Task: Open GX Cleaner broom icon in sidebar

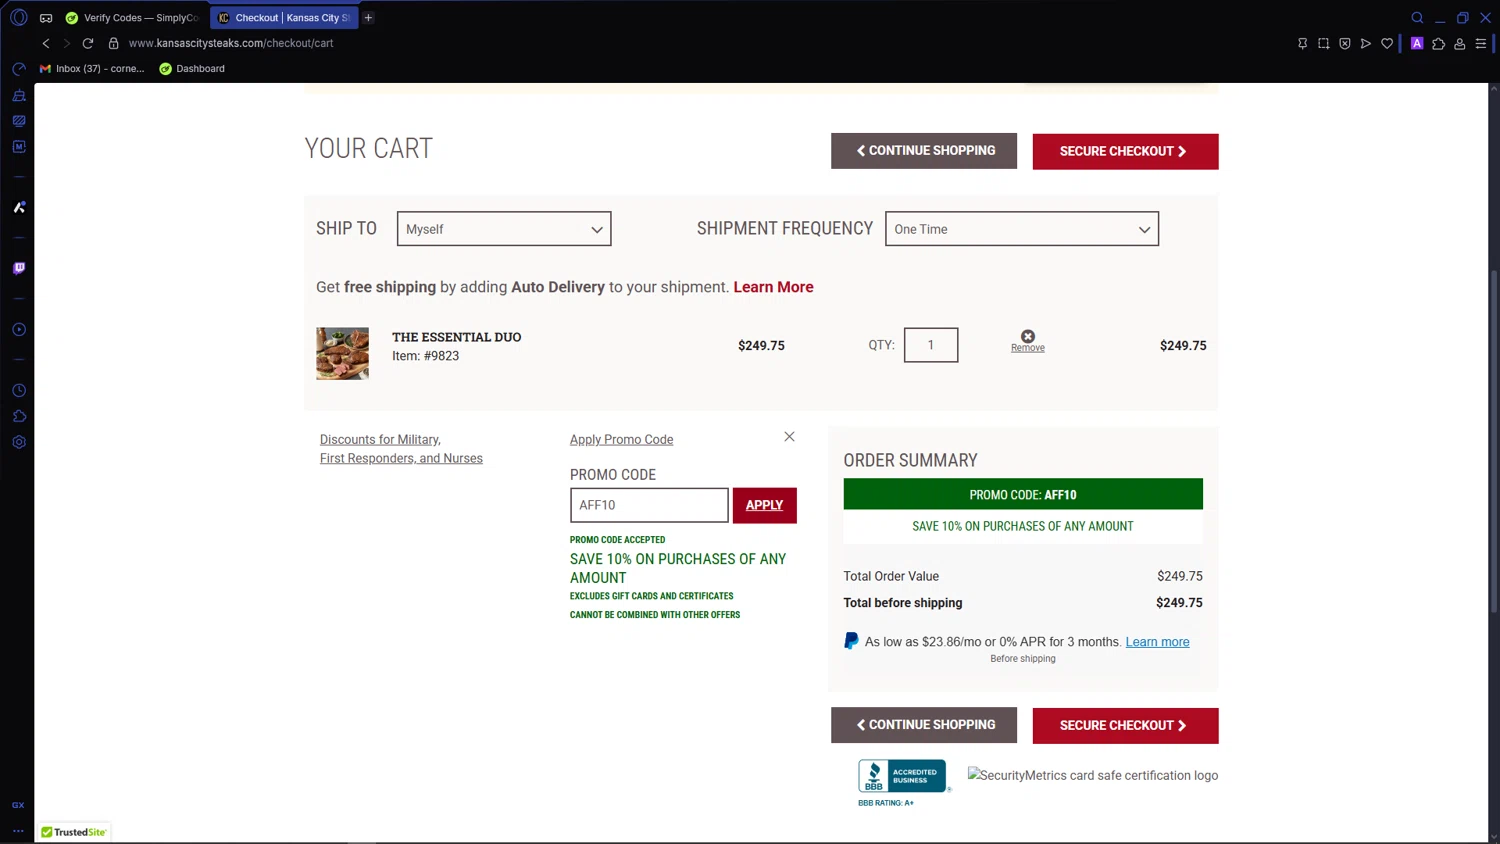Action: pos(19,95)
